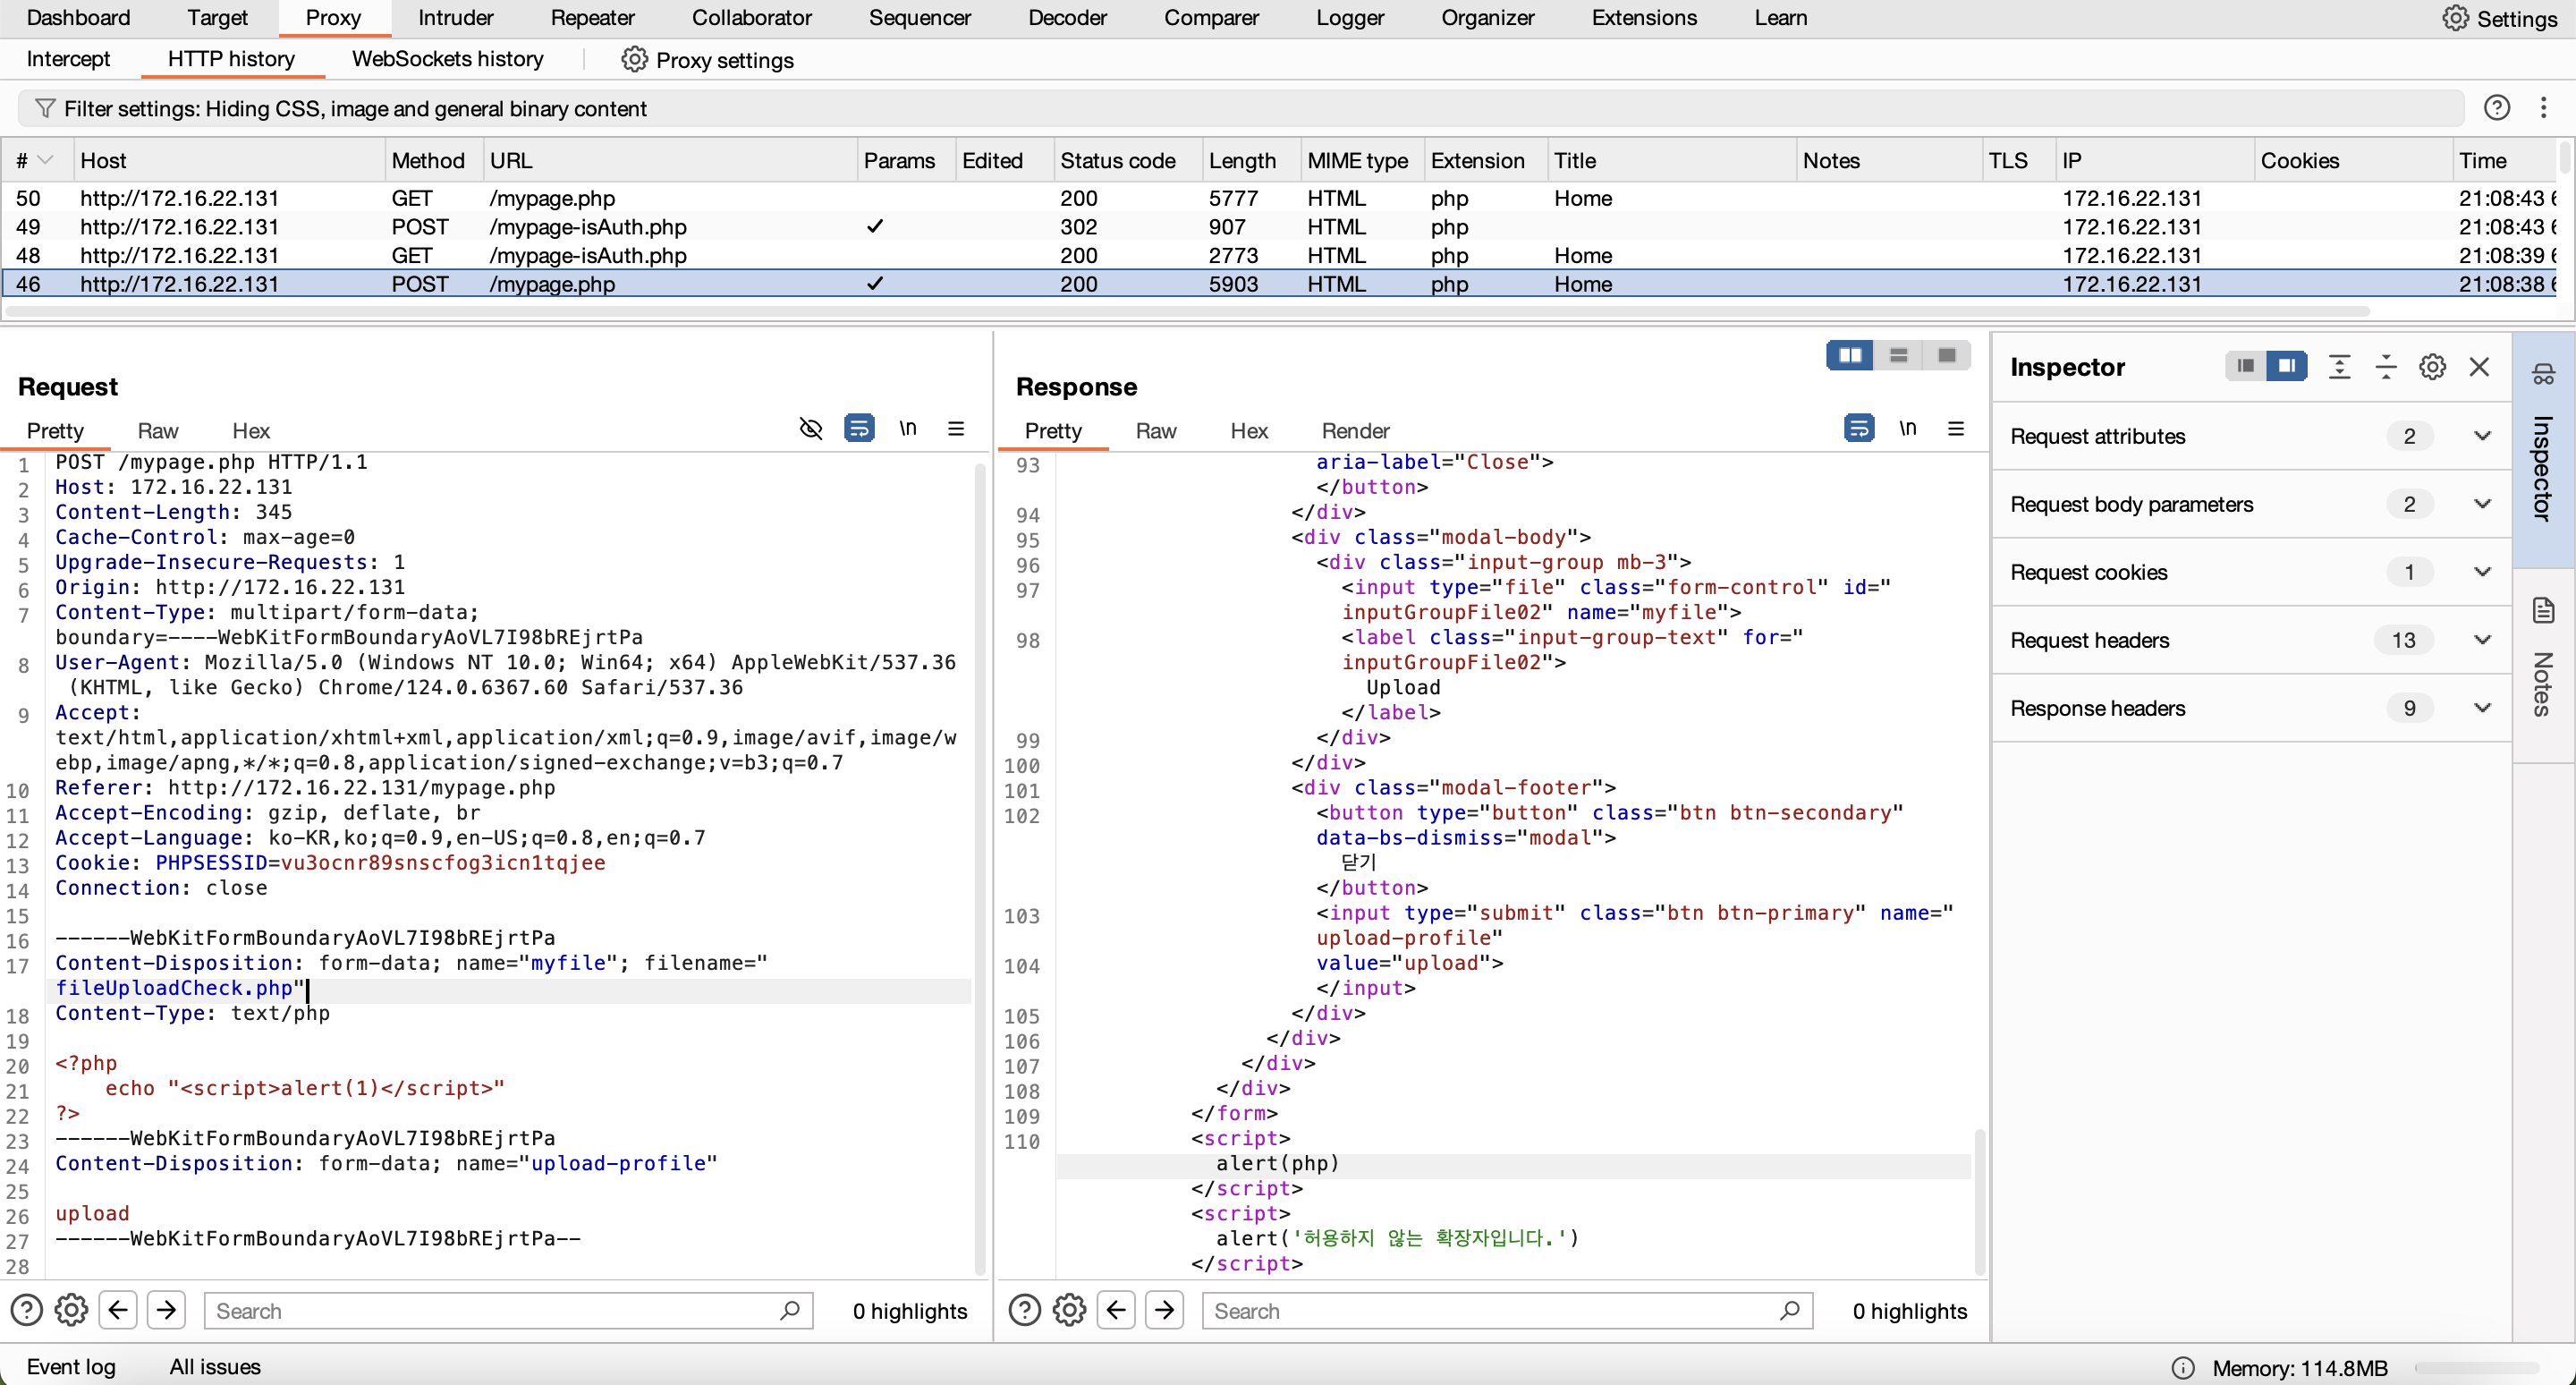Open the Response editor hamburger menu
Viewport: 2576px width, 1385px height.
pyautogui.click(x=1956, y=429)
